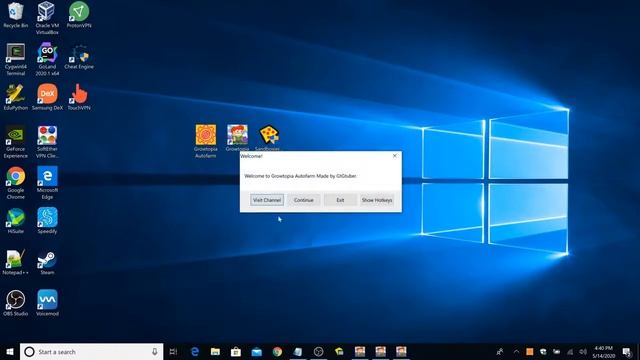Click Continue in the Welcome dialog
Viewport: 640px width, 360px height.
point(304,200)
